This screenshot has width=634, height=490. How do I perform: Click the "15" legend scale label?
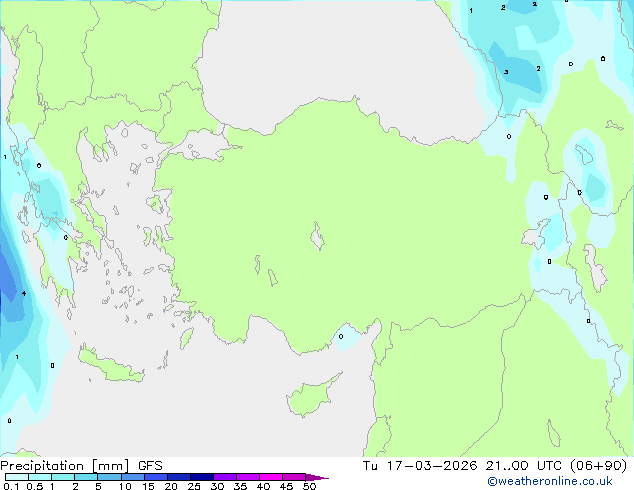(x=148, y=486)
